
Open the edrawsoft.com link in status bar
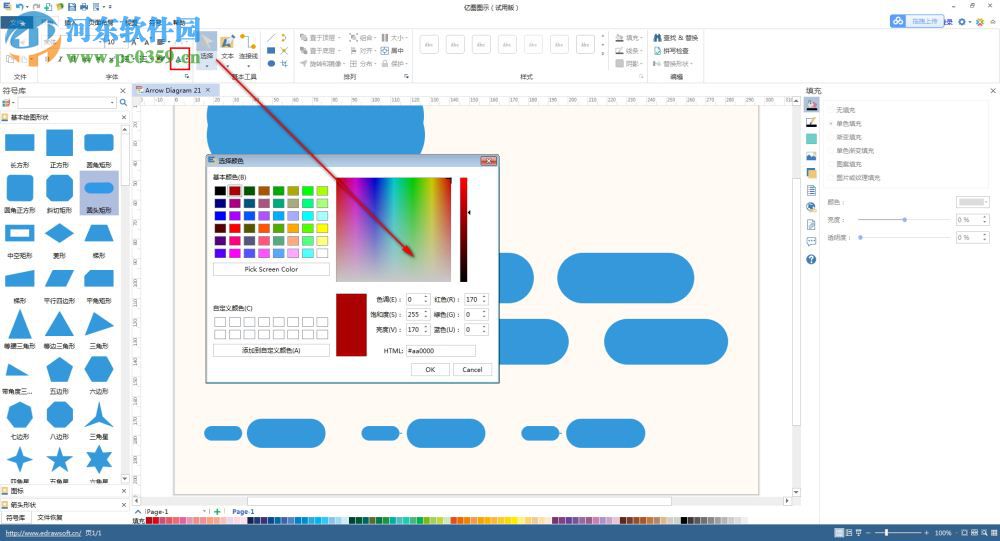point(43,533)
